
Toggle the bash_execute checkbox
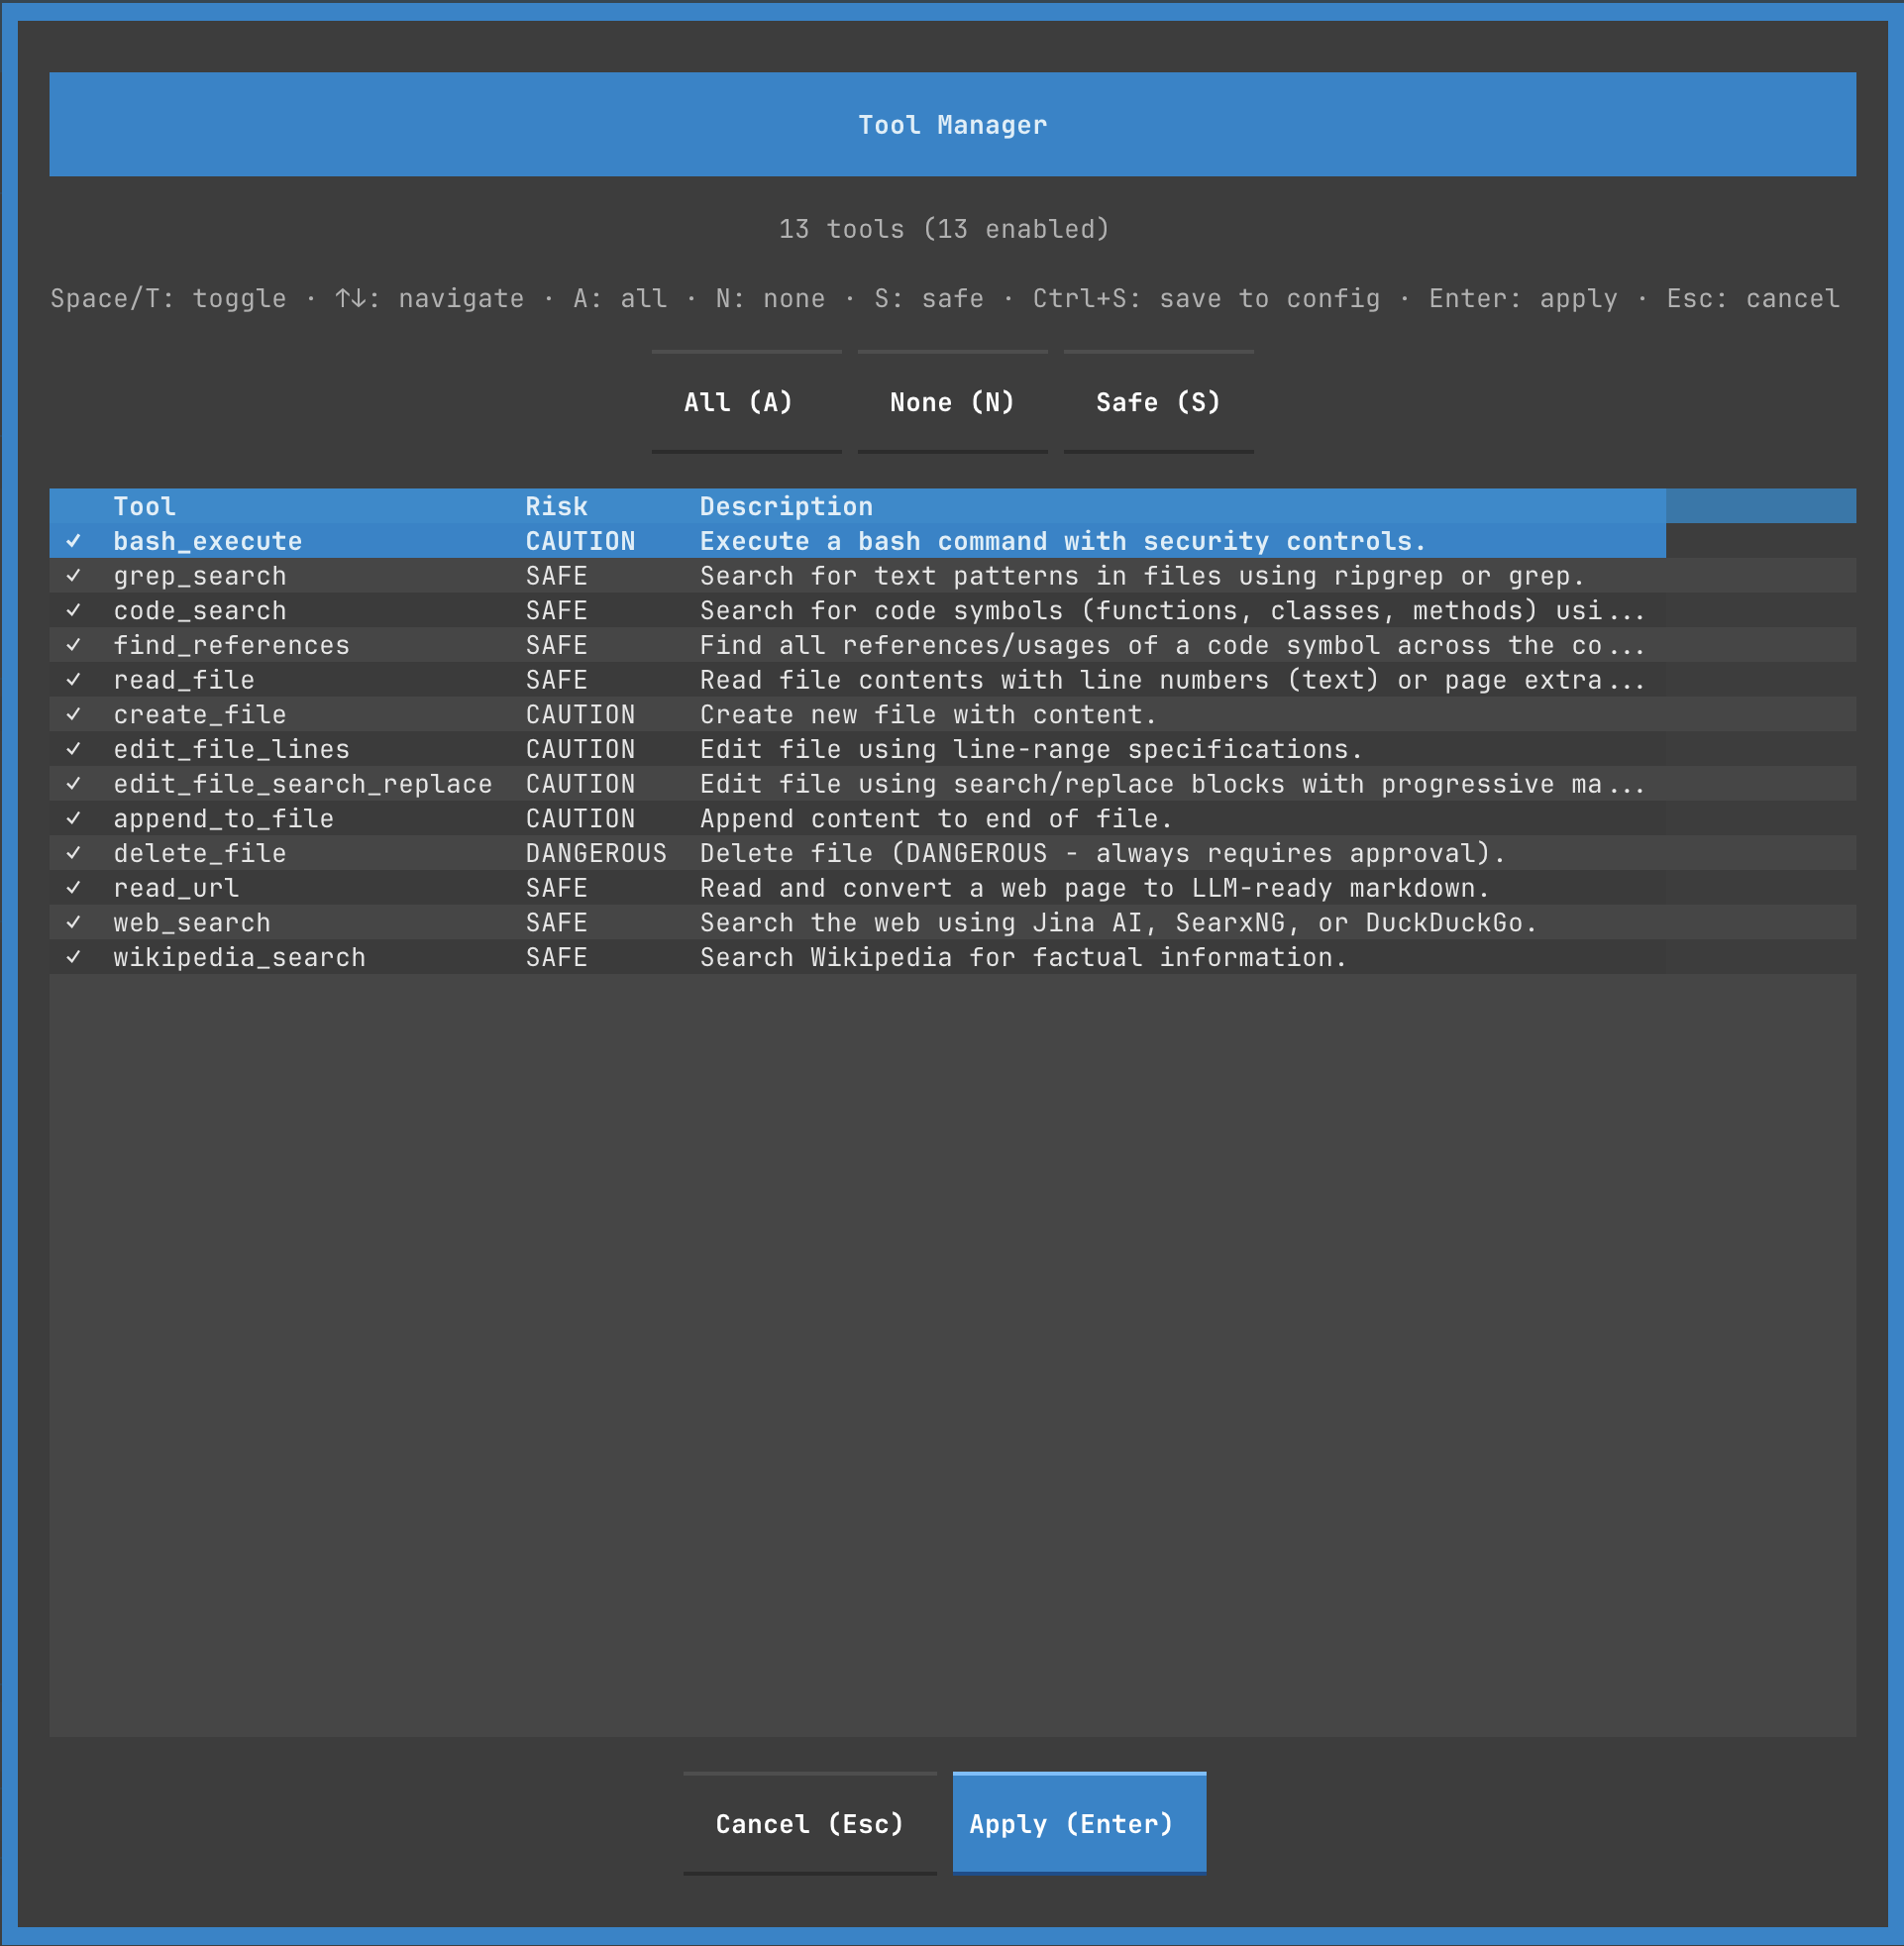coord(74,541)
